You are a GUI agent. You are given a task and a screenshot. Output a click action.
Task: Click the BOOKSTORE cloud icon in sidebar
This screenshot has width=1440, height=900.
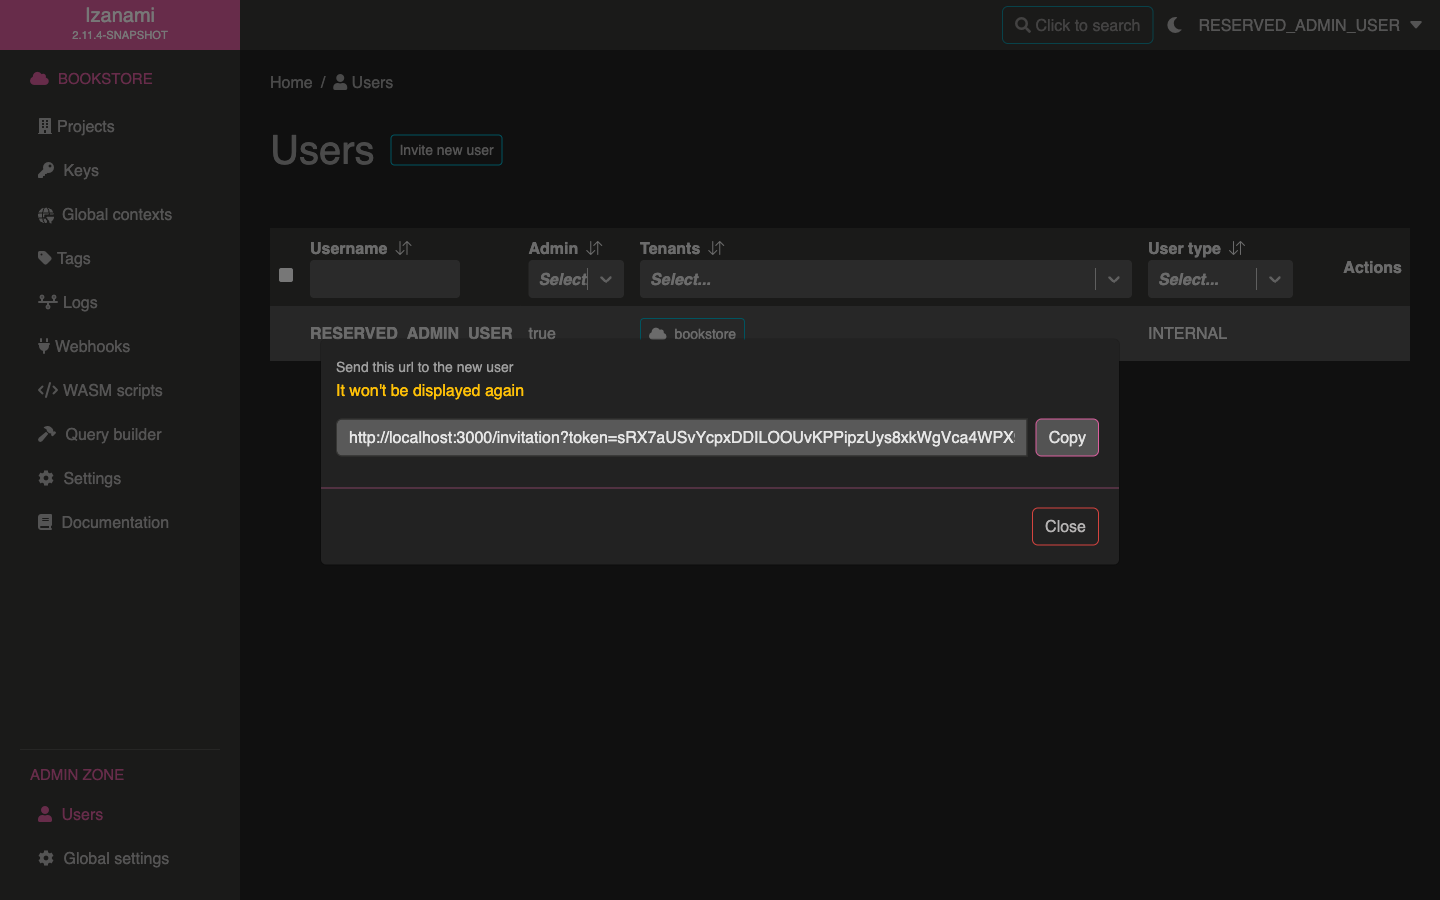coord(39,79)
